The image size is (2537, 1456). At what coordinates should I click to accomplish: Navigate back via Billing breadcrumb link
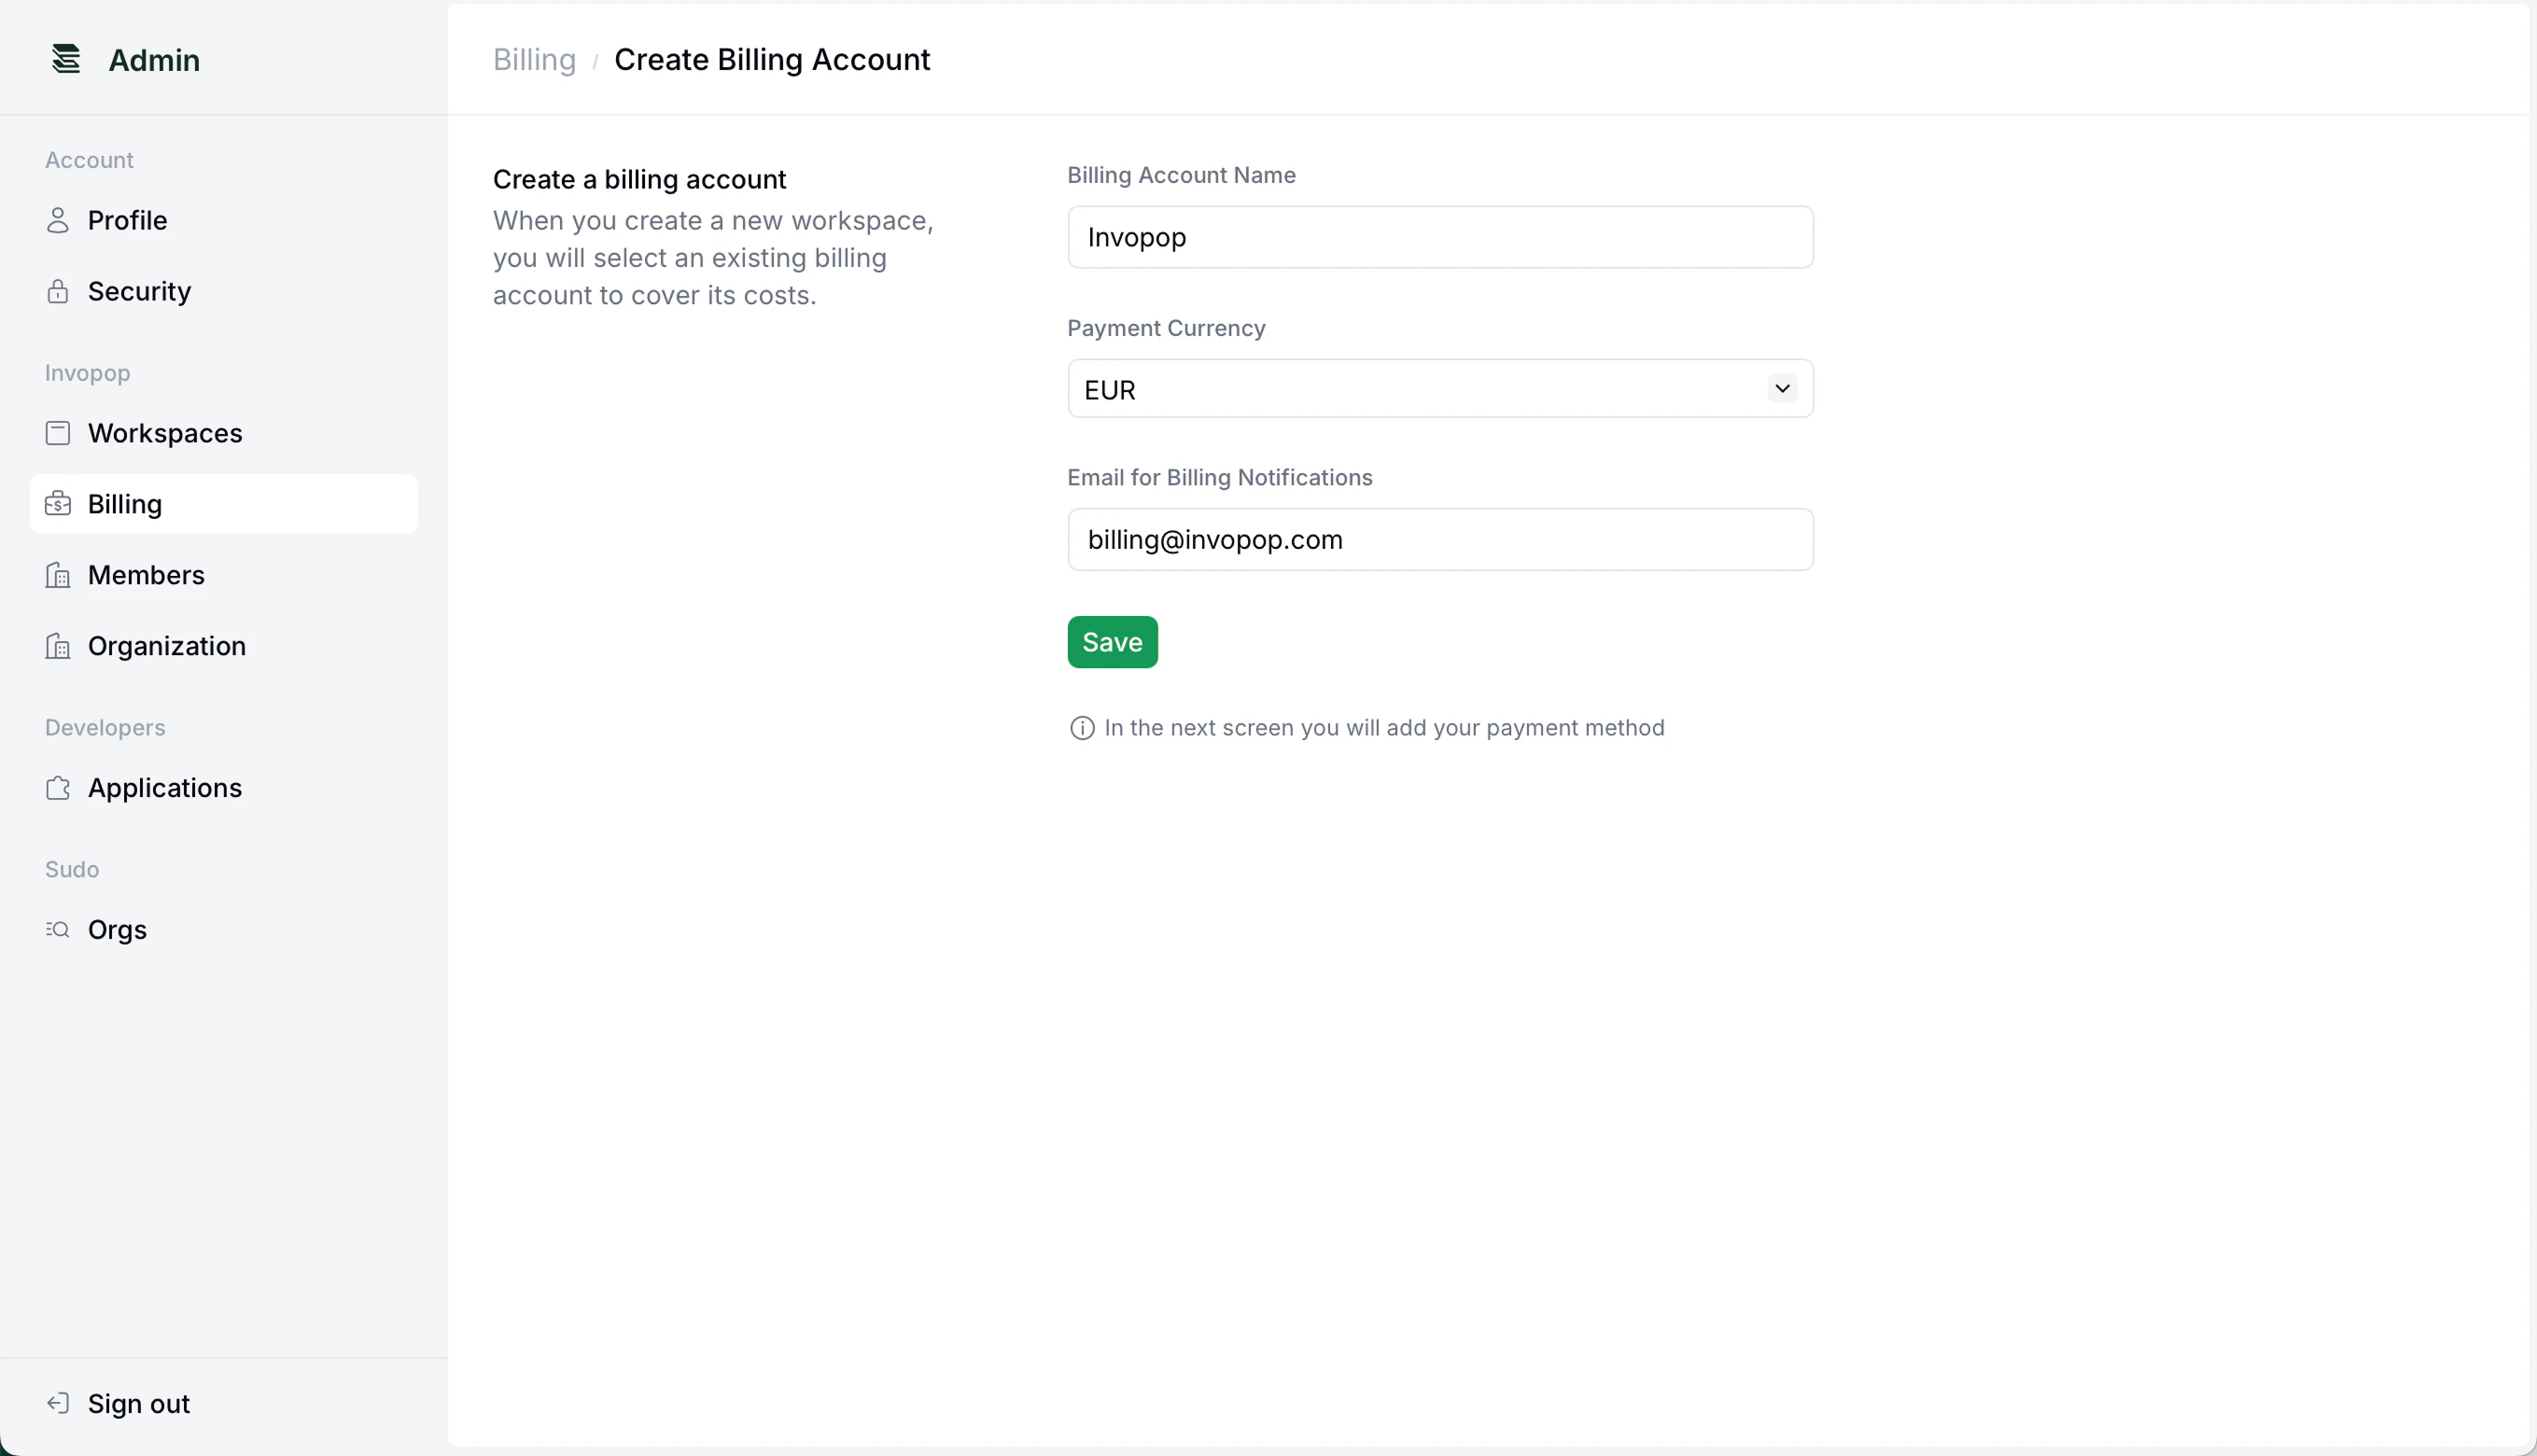tap(534, 60)
